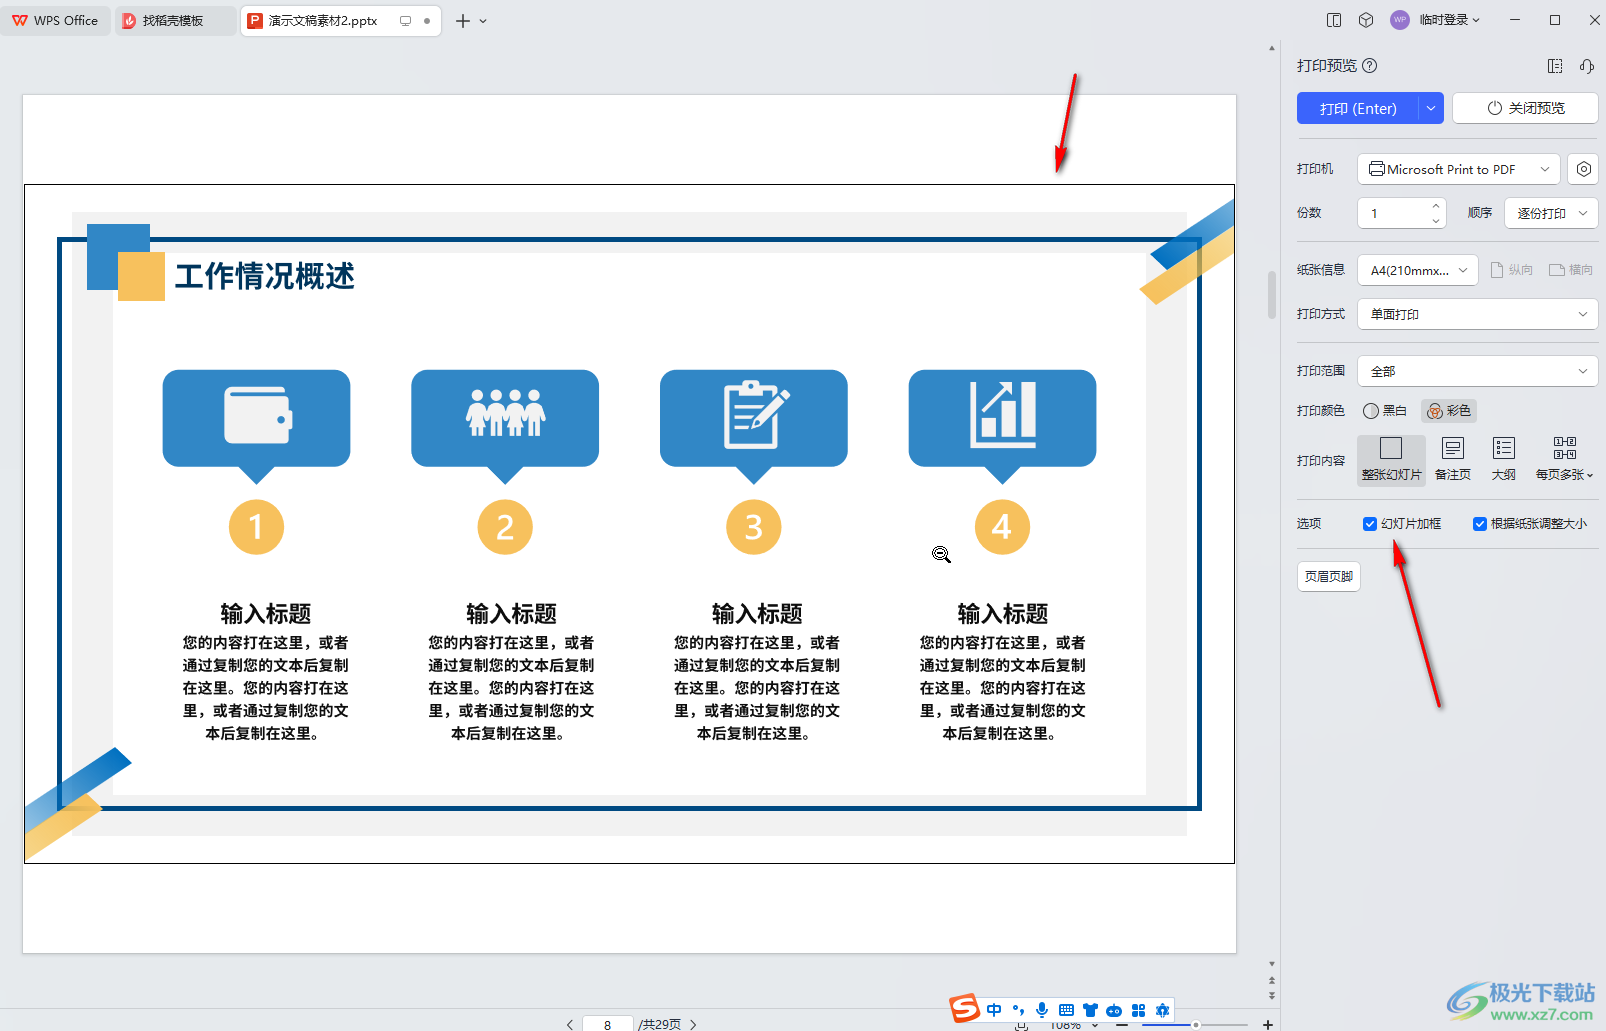
Task: Open Sogou toolbox four-squares icon
Action: [1138, 1010]
